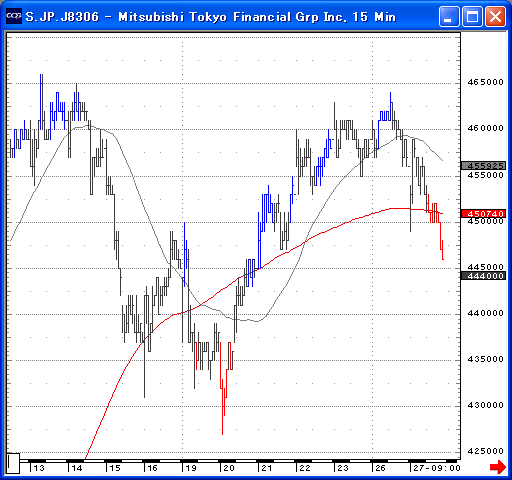This screenshot has width=512, height=480.
Task: Minimize the chart window
Action: tap(449, 16)
